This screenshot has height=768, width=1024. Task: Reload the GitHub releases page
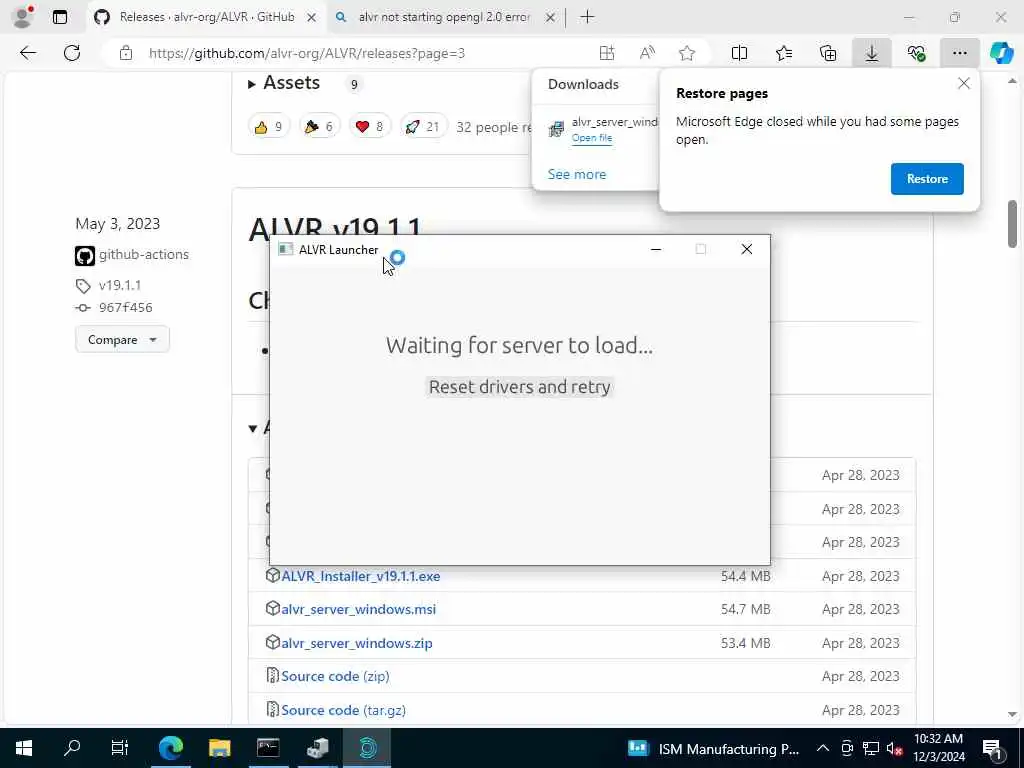[x=72, y=53]
